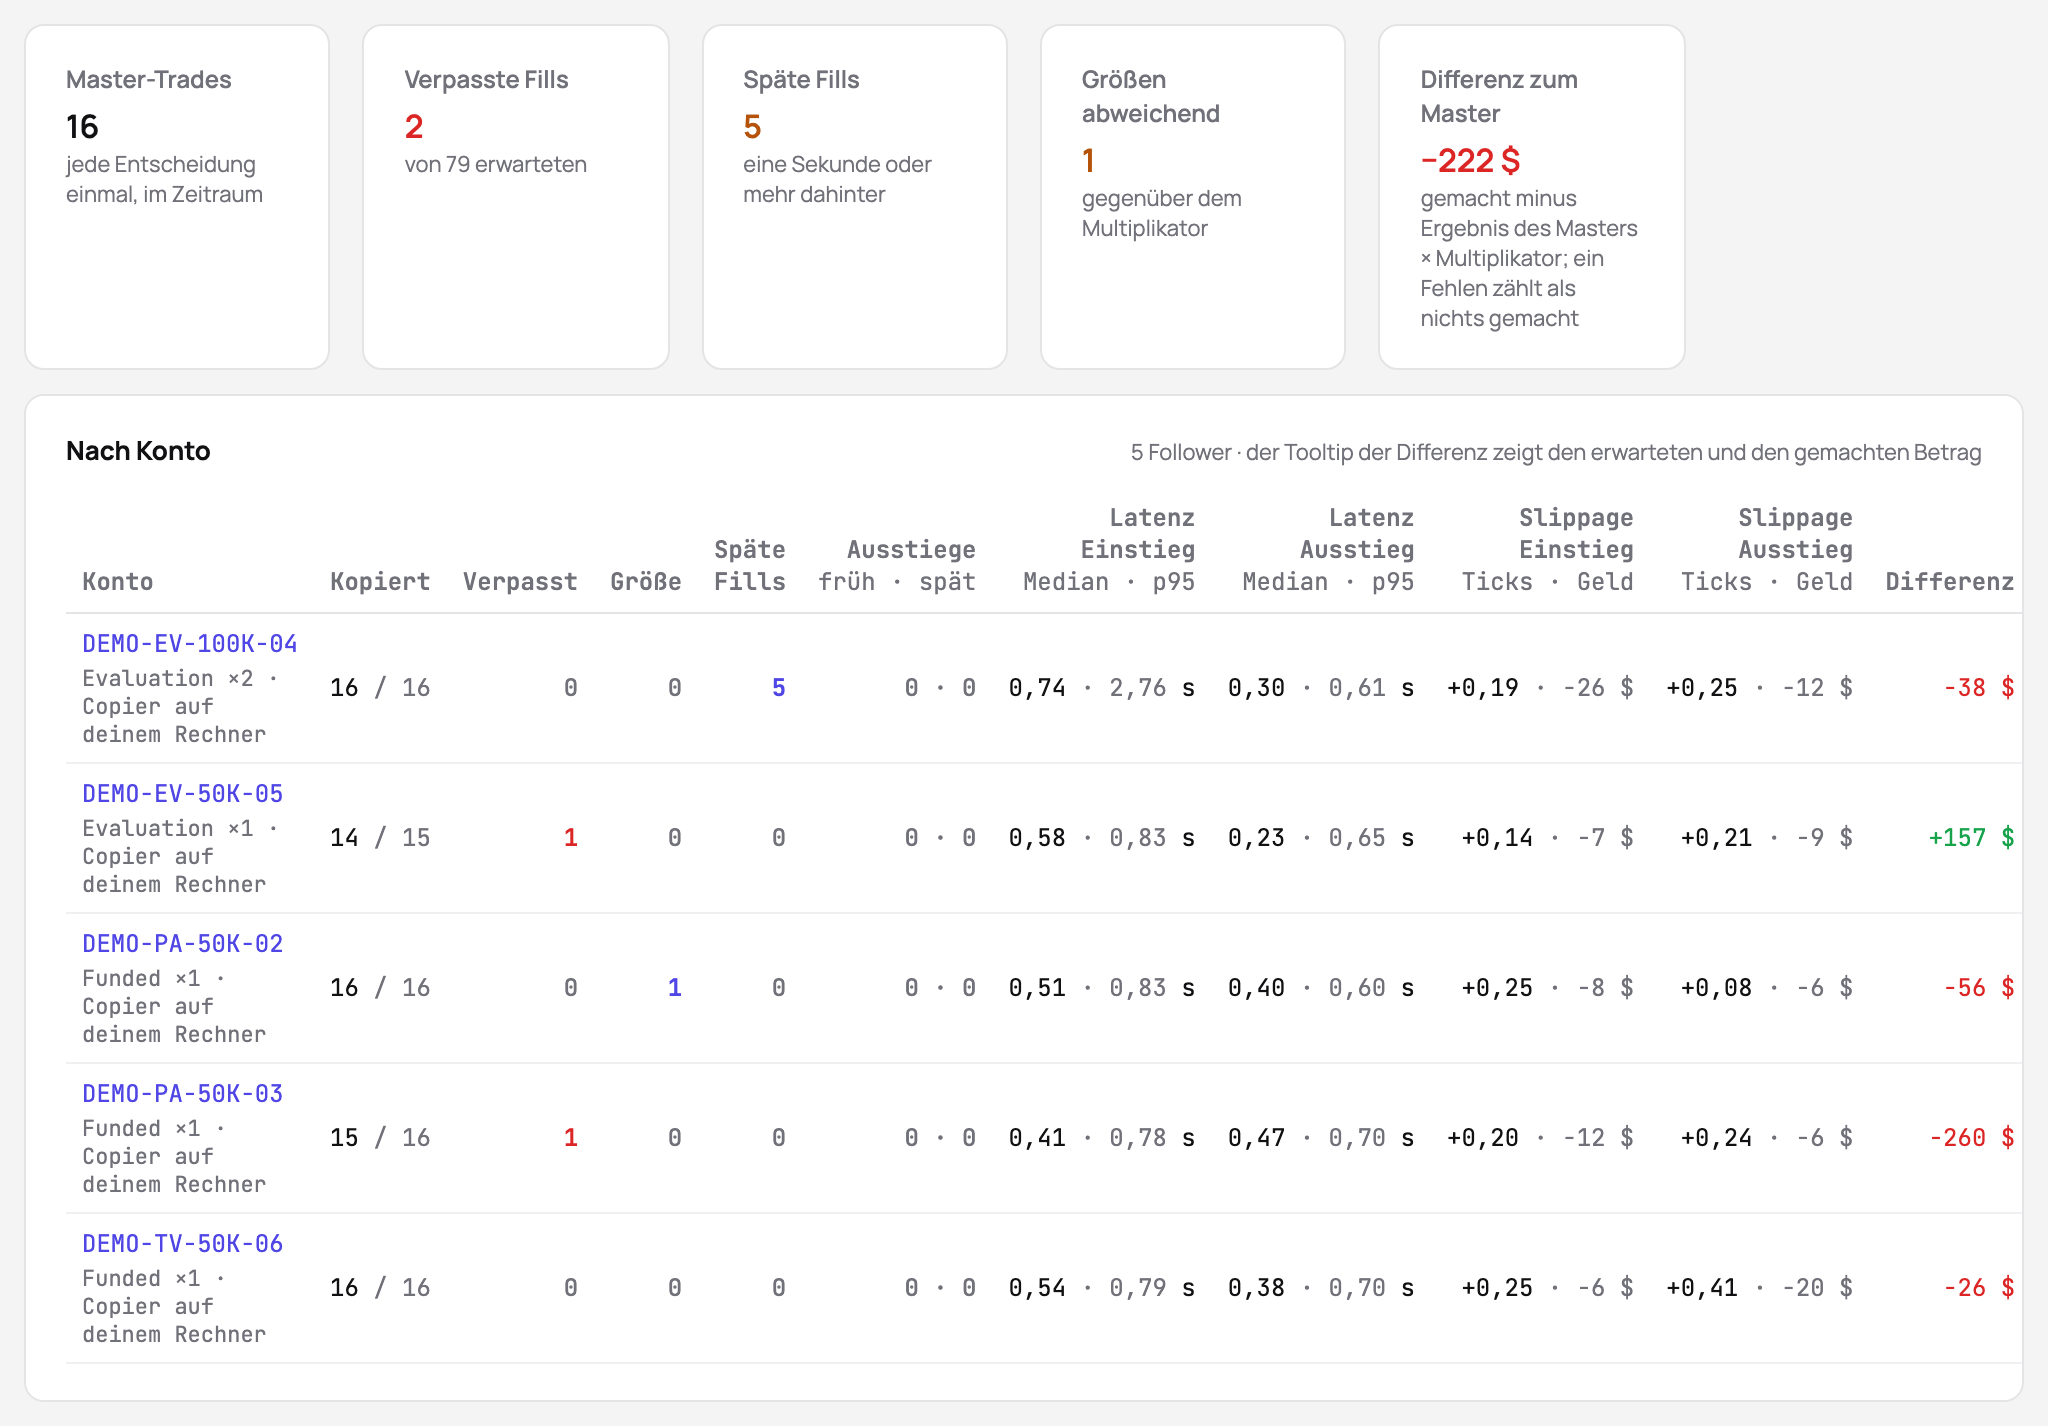Click the Konto column header
Screen dimensions: 2048x1426
pos(118,582)
